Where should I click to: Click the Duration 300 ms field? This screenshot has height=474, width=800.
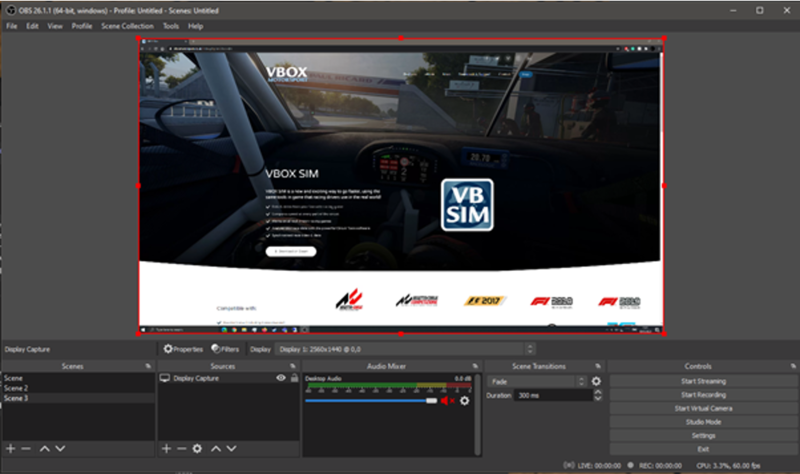[554, 395]
